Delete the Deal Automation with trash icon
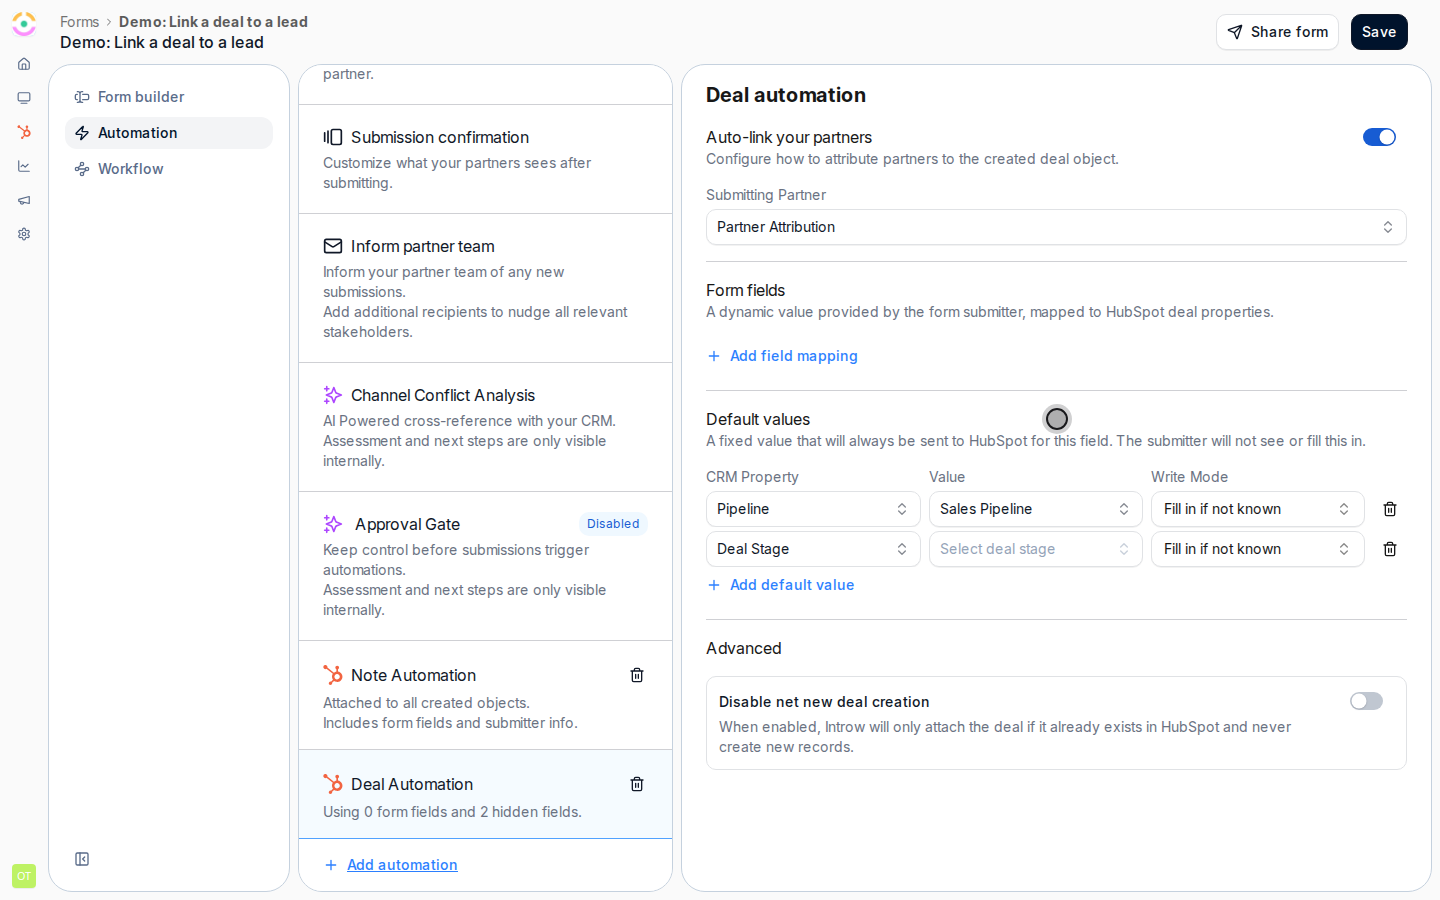This screenshot has width=1440, height=900. (x=637, y=784)
